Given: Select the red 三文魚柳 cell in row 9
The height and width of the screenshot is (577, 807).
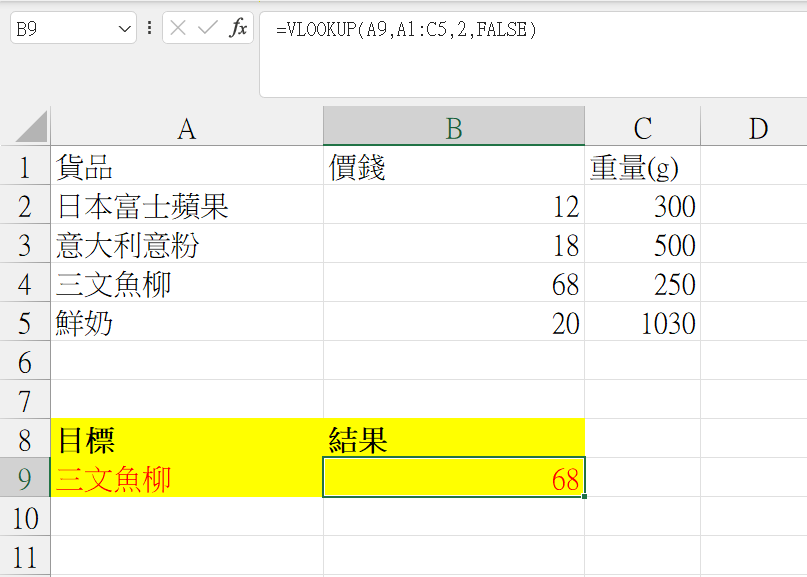Looking at the screenshot, I should coord(186,479).
